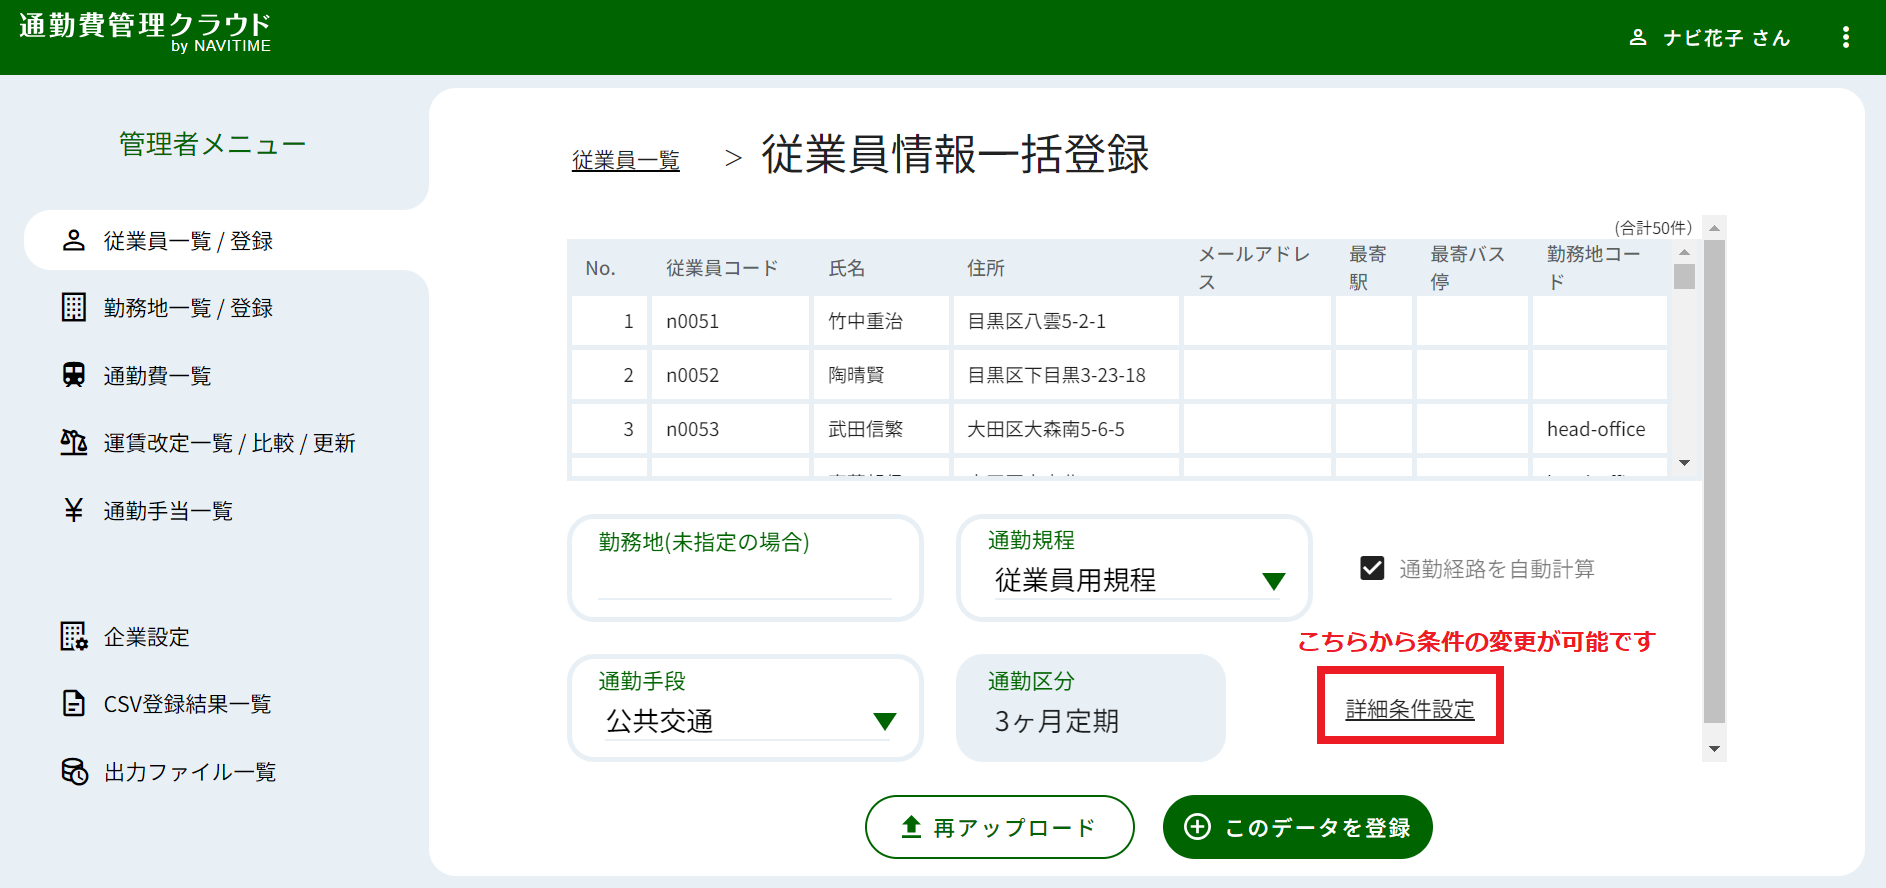Click the building icon beside 勤務地一覧 / 登録
The height and width of the screenshot is (888, 1886).
pos(74,307)
